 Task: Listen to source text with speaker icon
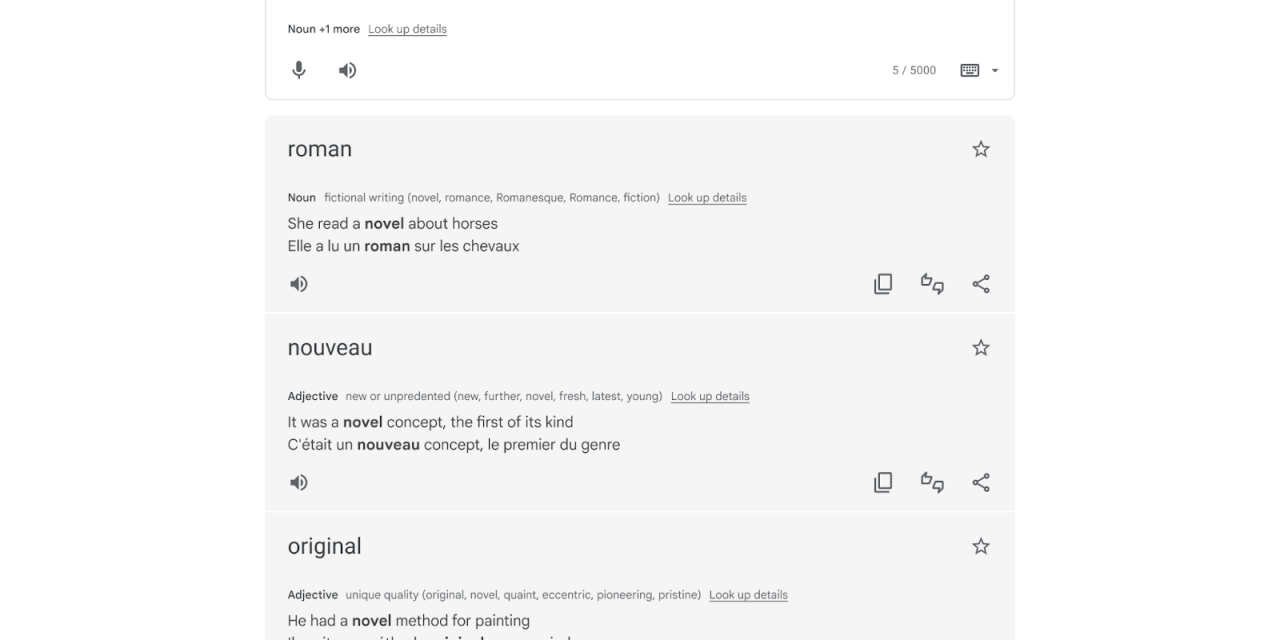tap(347, 70)
